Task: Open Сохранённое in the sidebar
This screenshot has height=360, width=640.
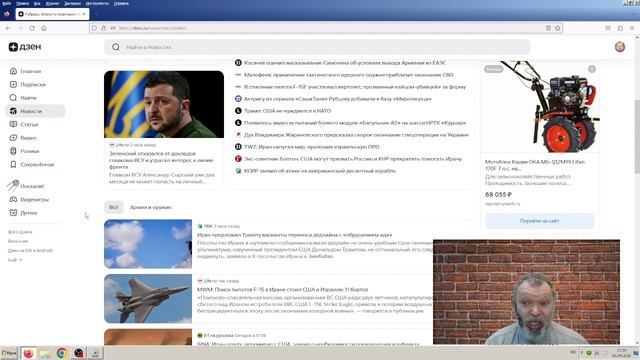Action: [x=32, y=164]
